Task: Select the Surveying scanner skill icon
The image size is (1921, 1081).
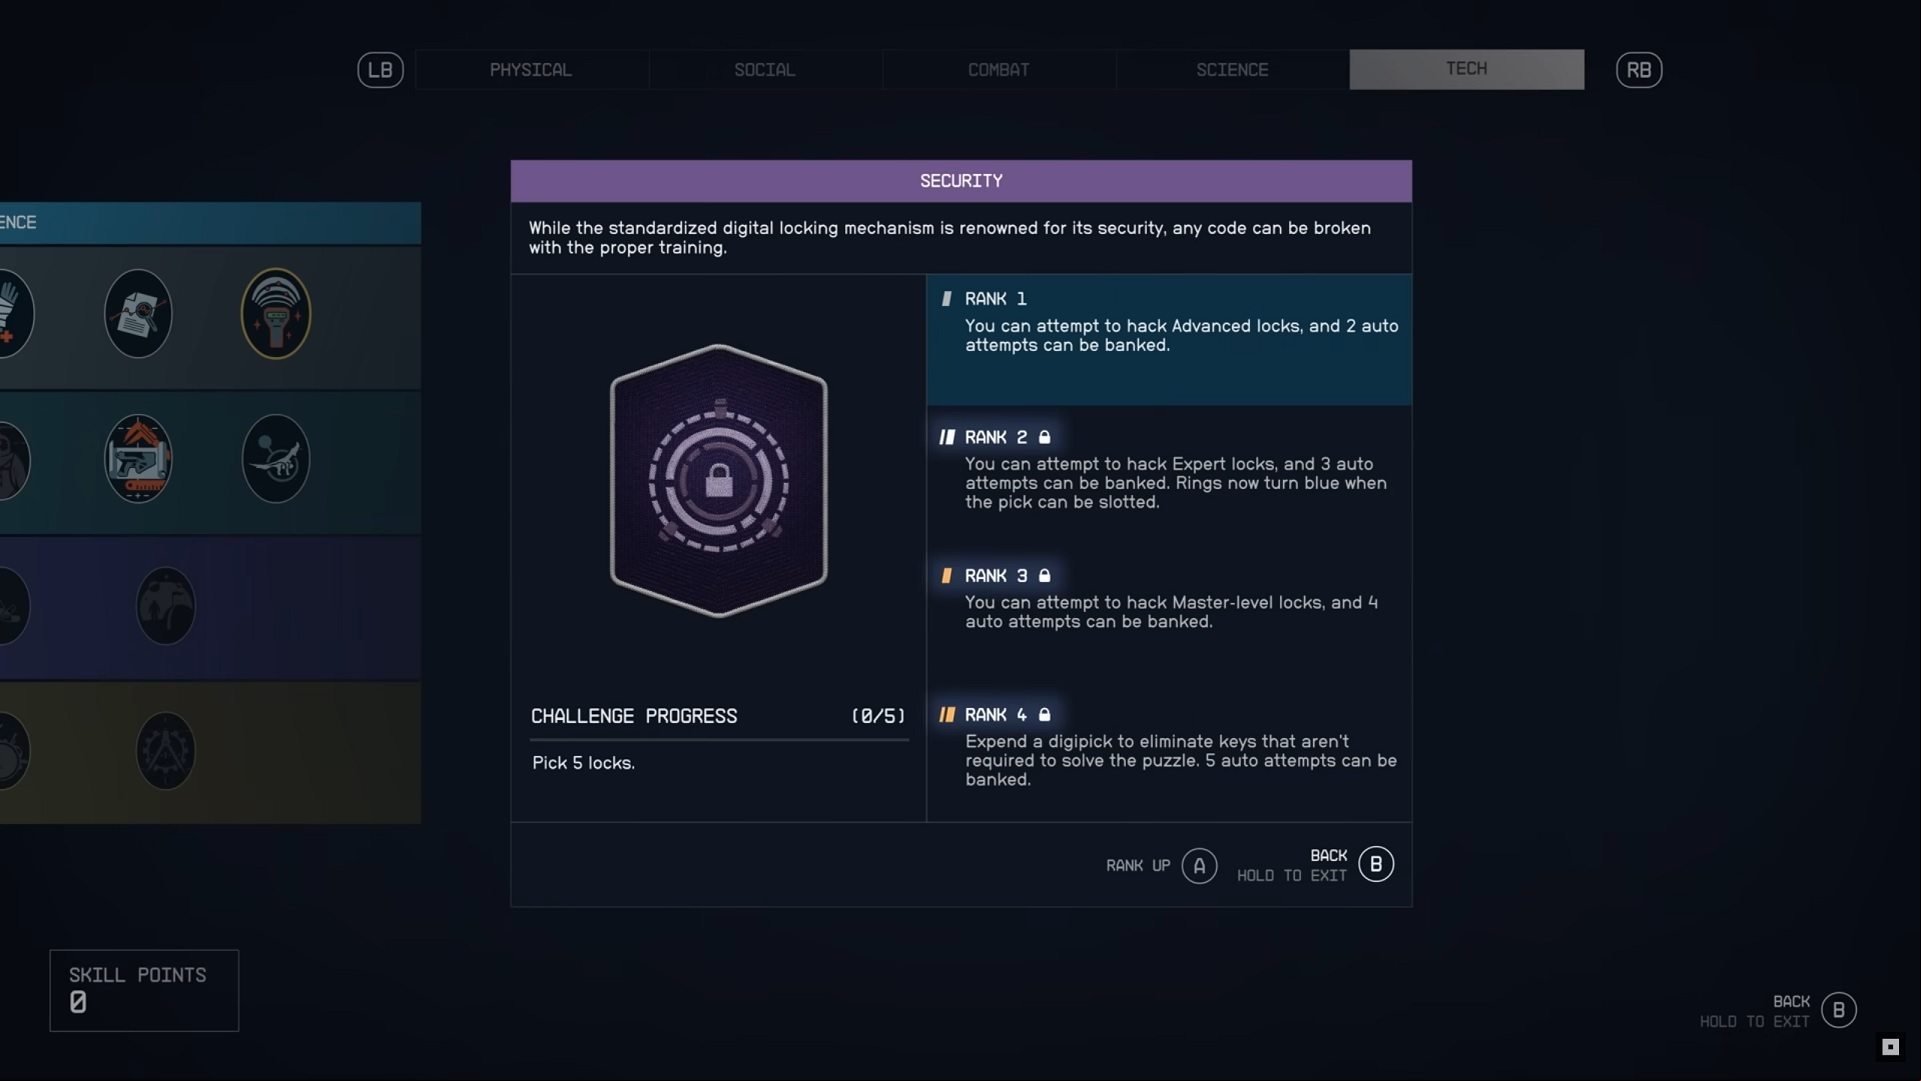Action: [276, 314]
